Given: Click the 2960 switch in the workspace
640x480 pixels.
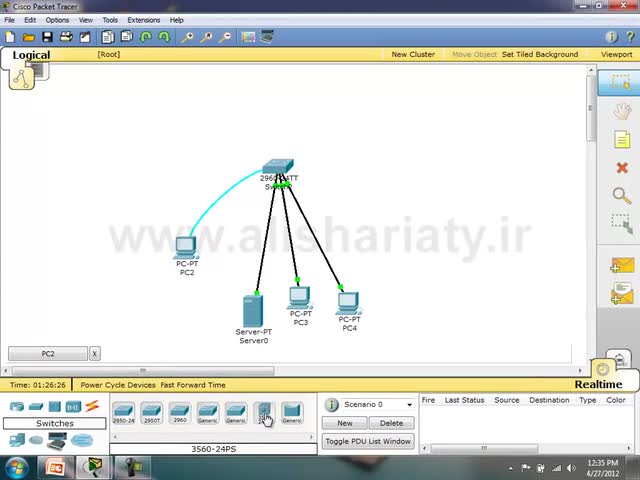Looking at the screenshot, I should [278, 166].
